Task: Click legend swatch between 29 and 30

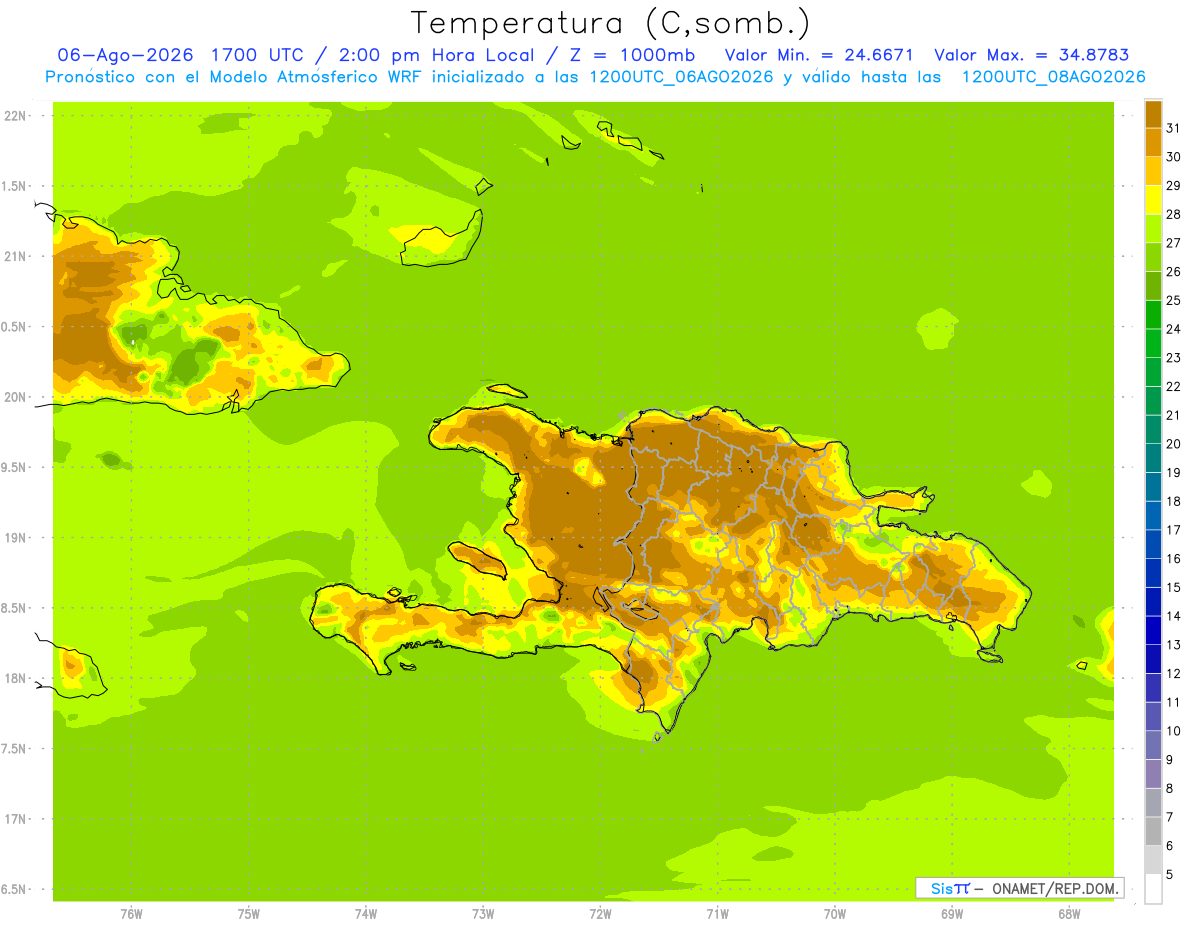Action: tap(1153, 171)
